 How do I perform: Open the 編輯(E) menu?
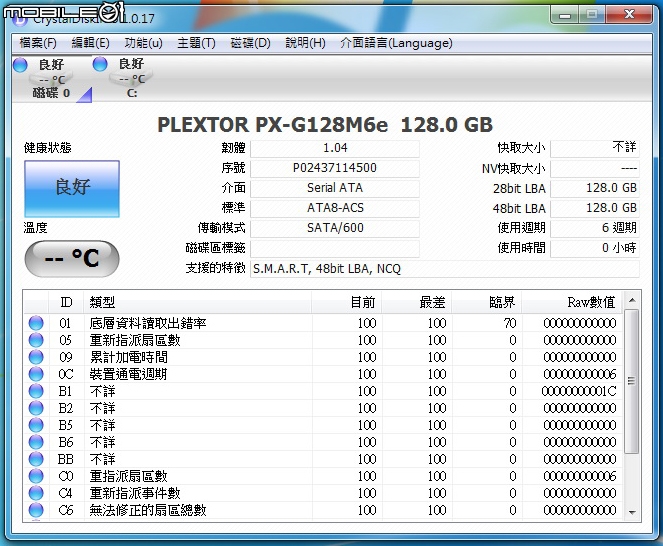(90, 43)
